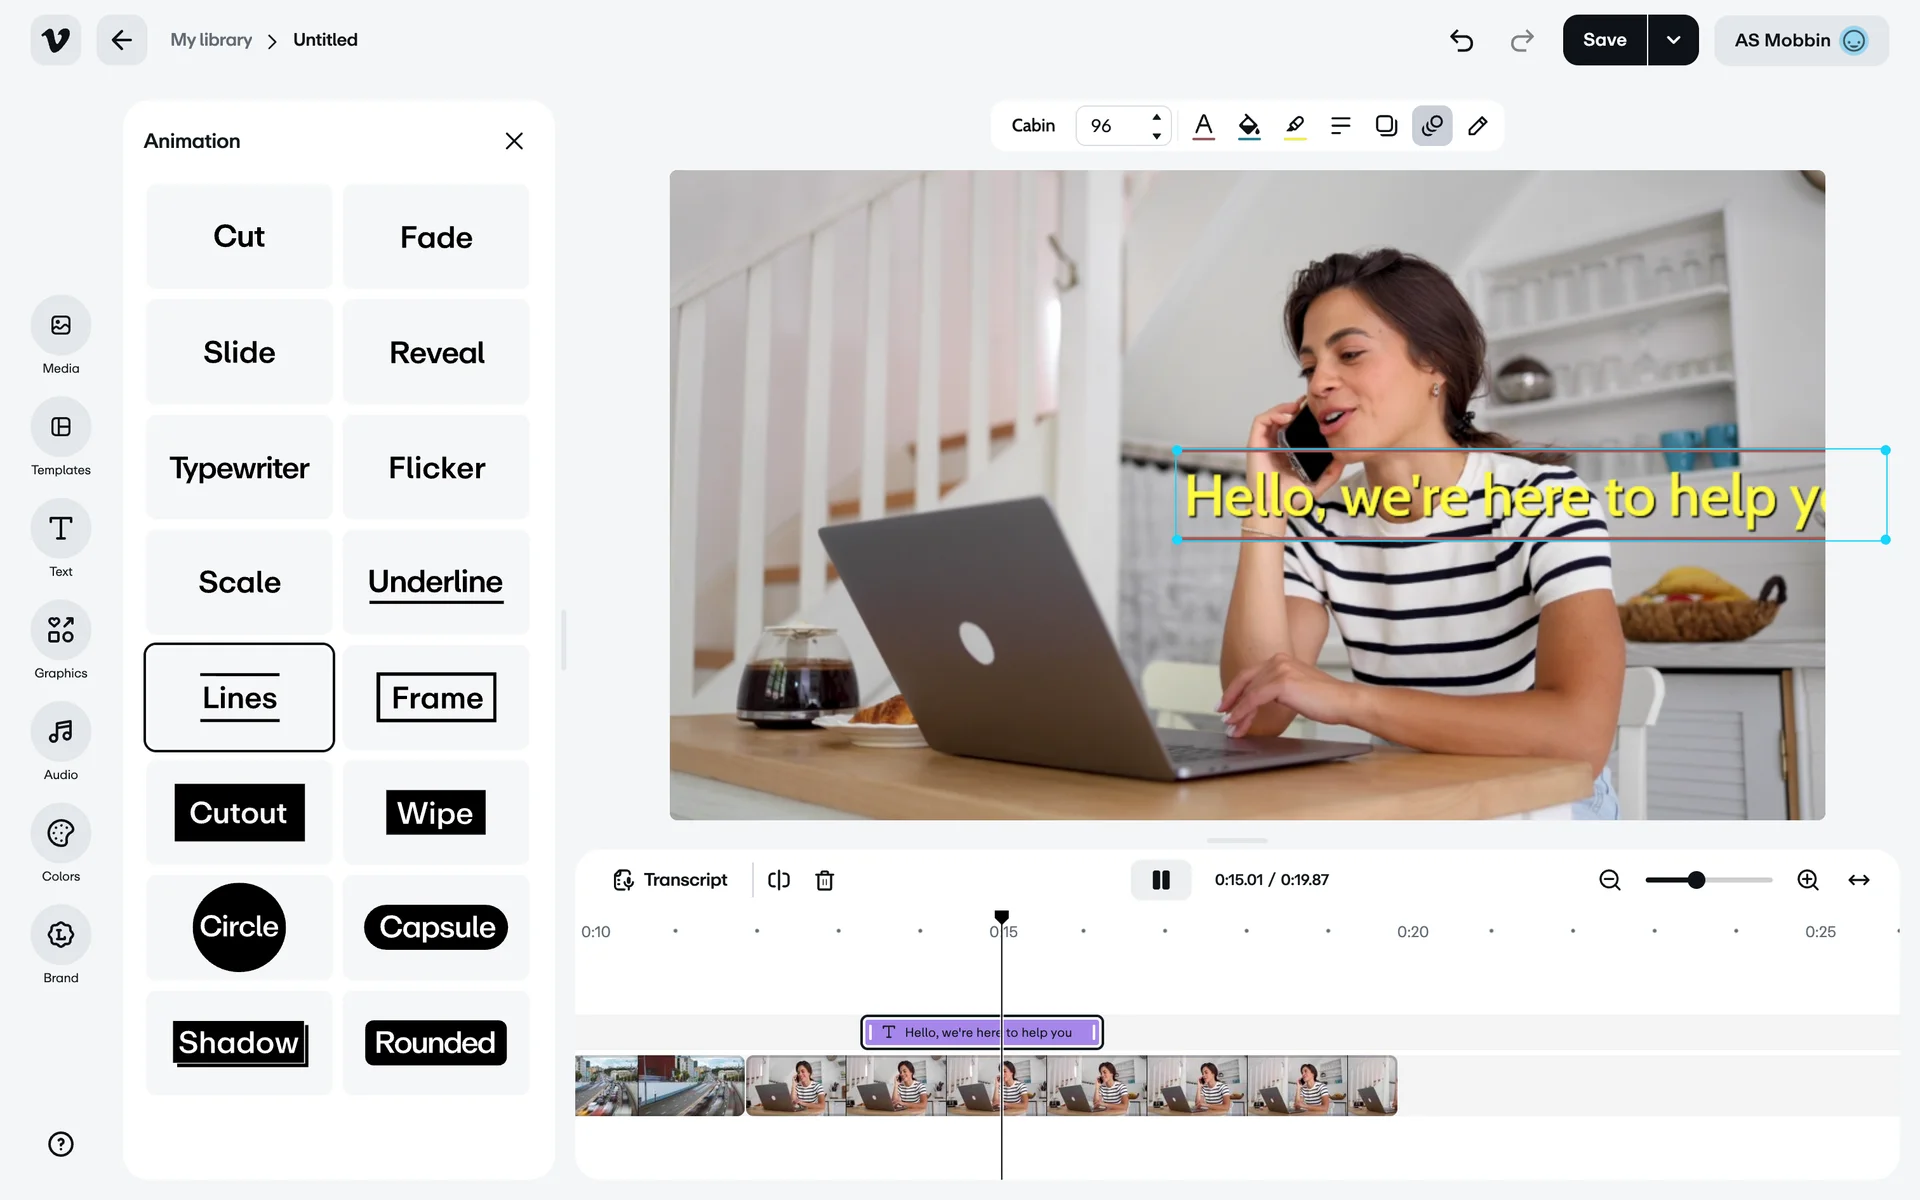Image resolution: width=1920 pixels, height=1200 pixels.
Task: Open the Brand kit panel
Action: [61, 935]
